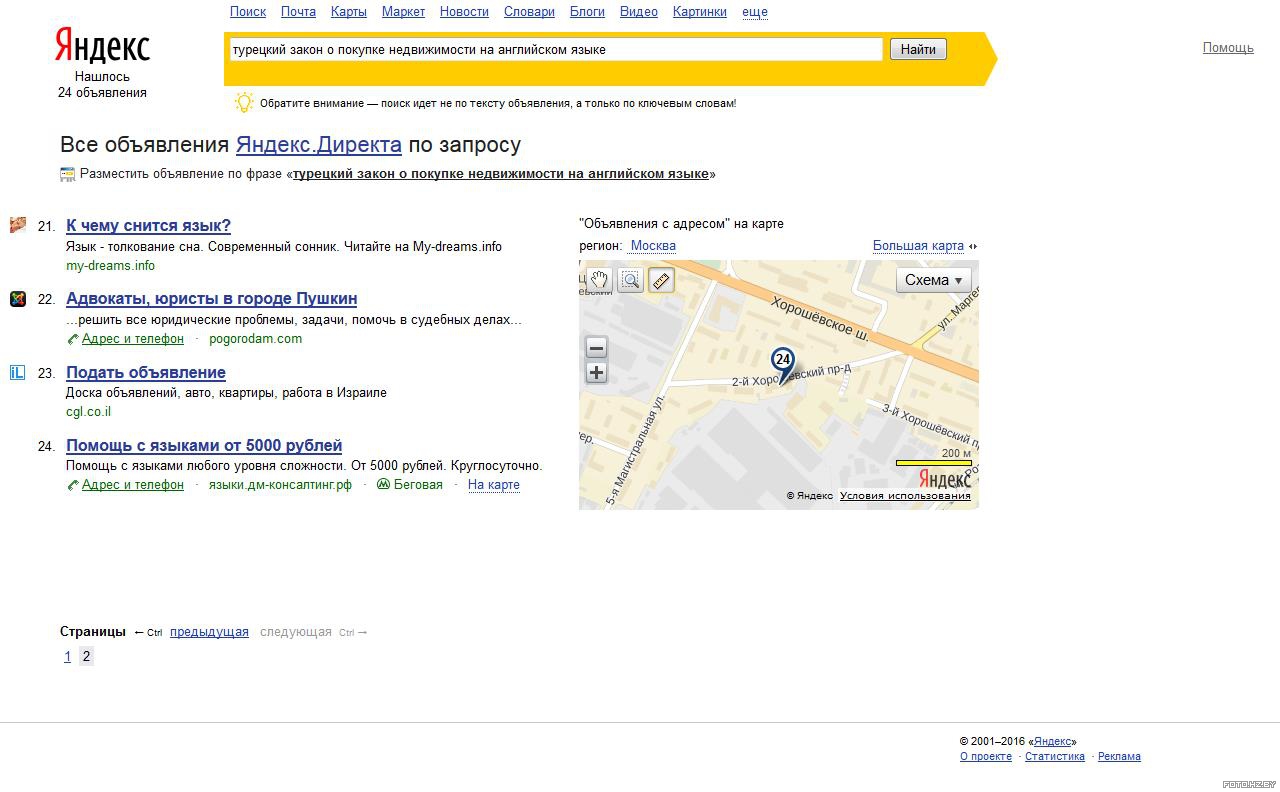Screen dimensions: 1280x792
Task: Open 'Почта' in top navigation
Action: coord(298,12)
